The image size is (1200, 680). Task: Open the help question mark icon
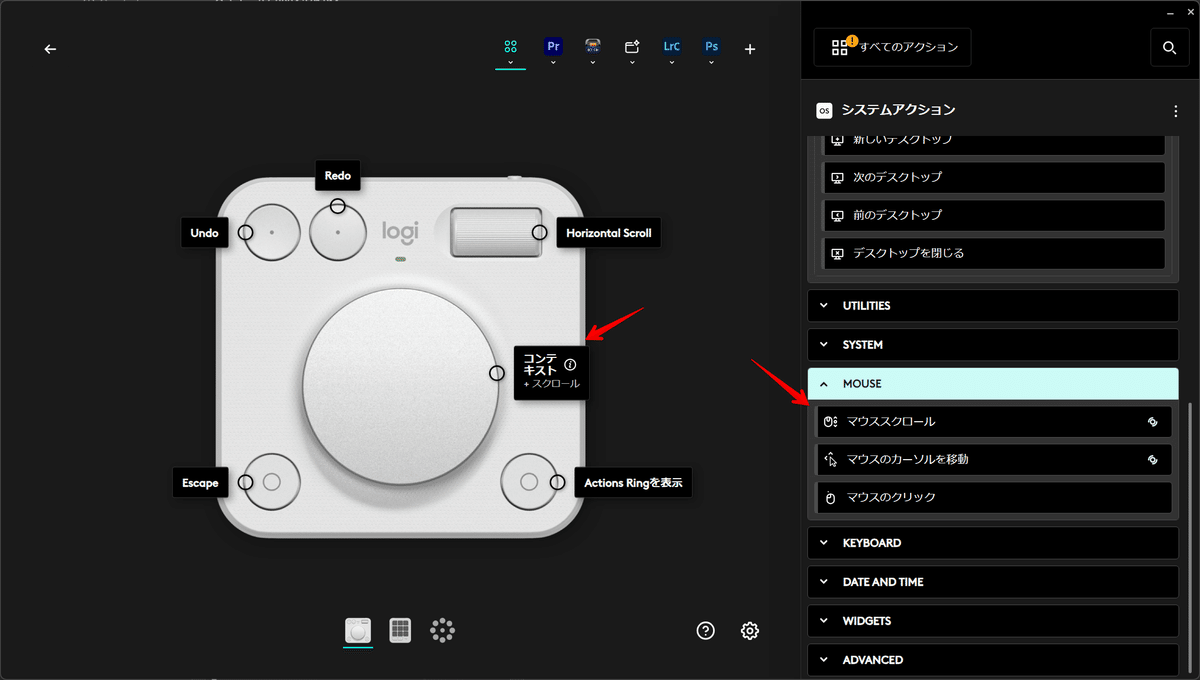pos(706,630)
